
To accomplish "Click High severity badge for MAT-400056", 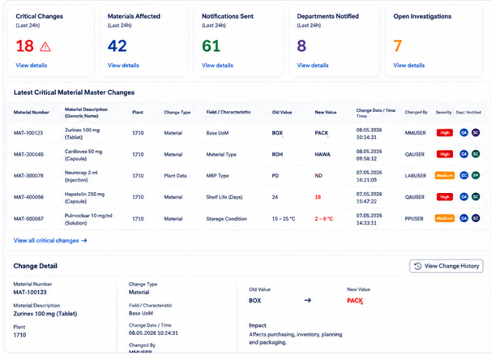I will point(445,197).
